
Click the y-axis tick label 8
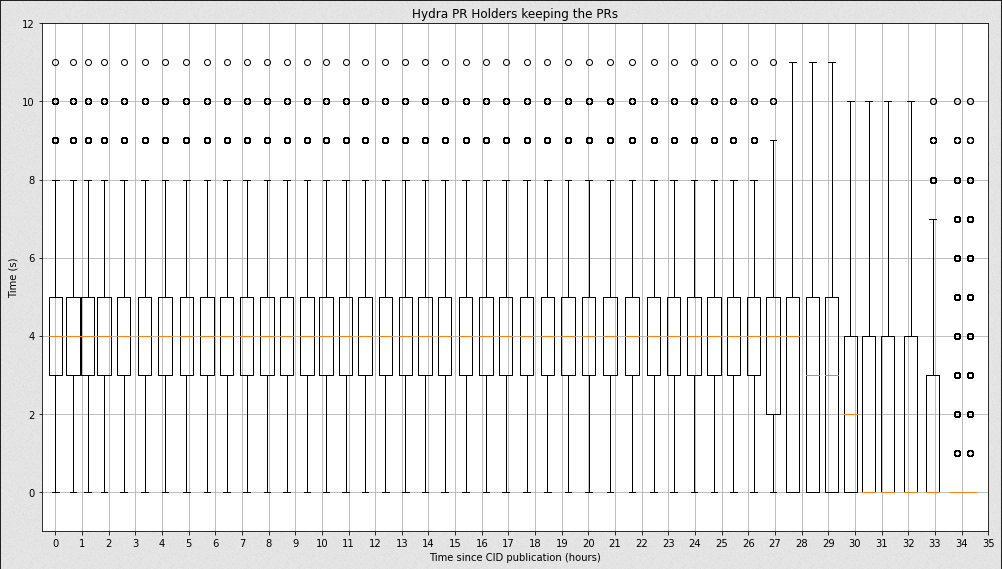[31, 180]
